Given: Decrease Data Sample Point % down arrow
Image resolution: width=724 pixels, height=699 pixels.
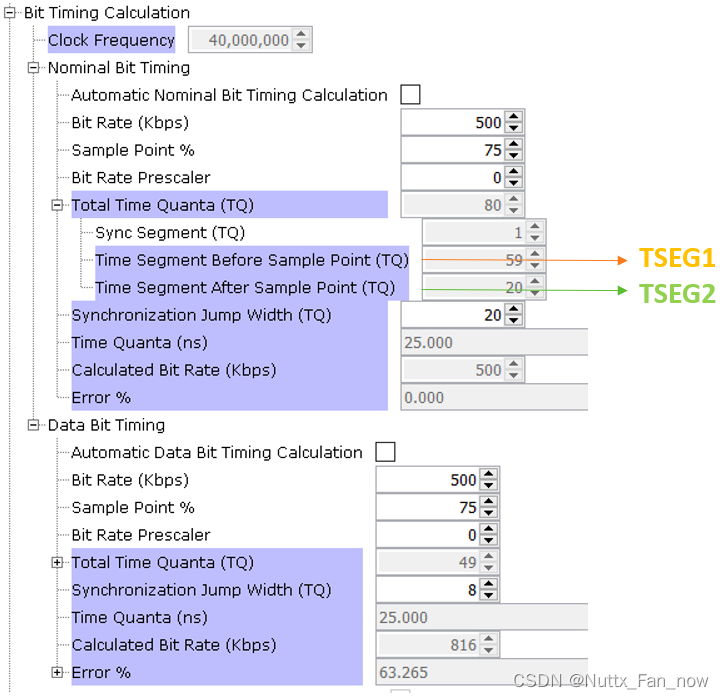Looking at the screenshot, I should [489, 513].
